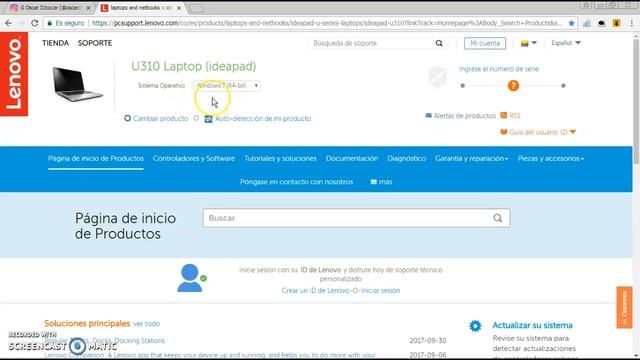
Task: Click in the Búsqueda de soporte field
Action: point(372,43)
